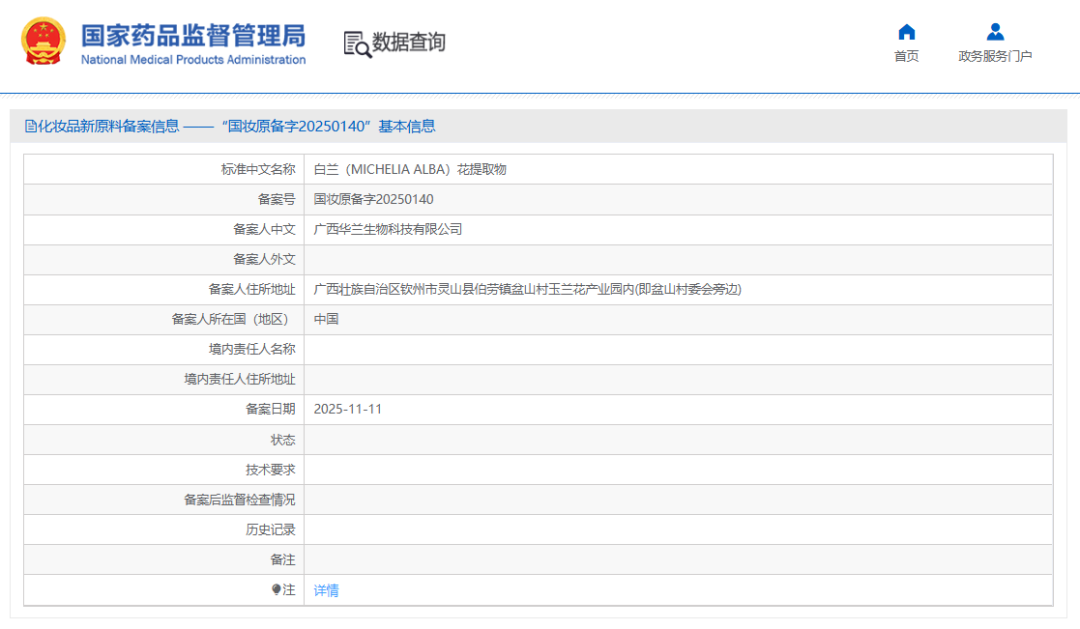The width and height of the screenshot is (1080, 629).
Task: Open the 详情 link
Action: [x=325, y=590]
